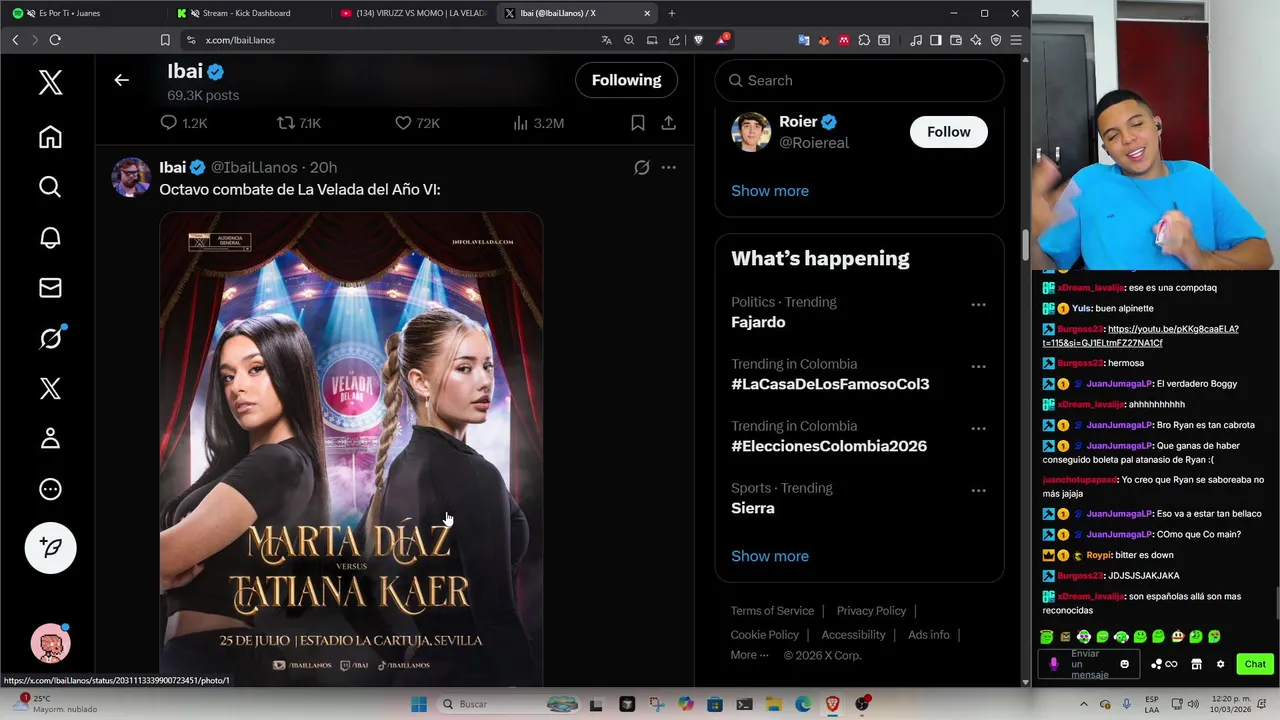
Task: Go back with the profile header arrow
Action: [121, 80]
